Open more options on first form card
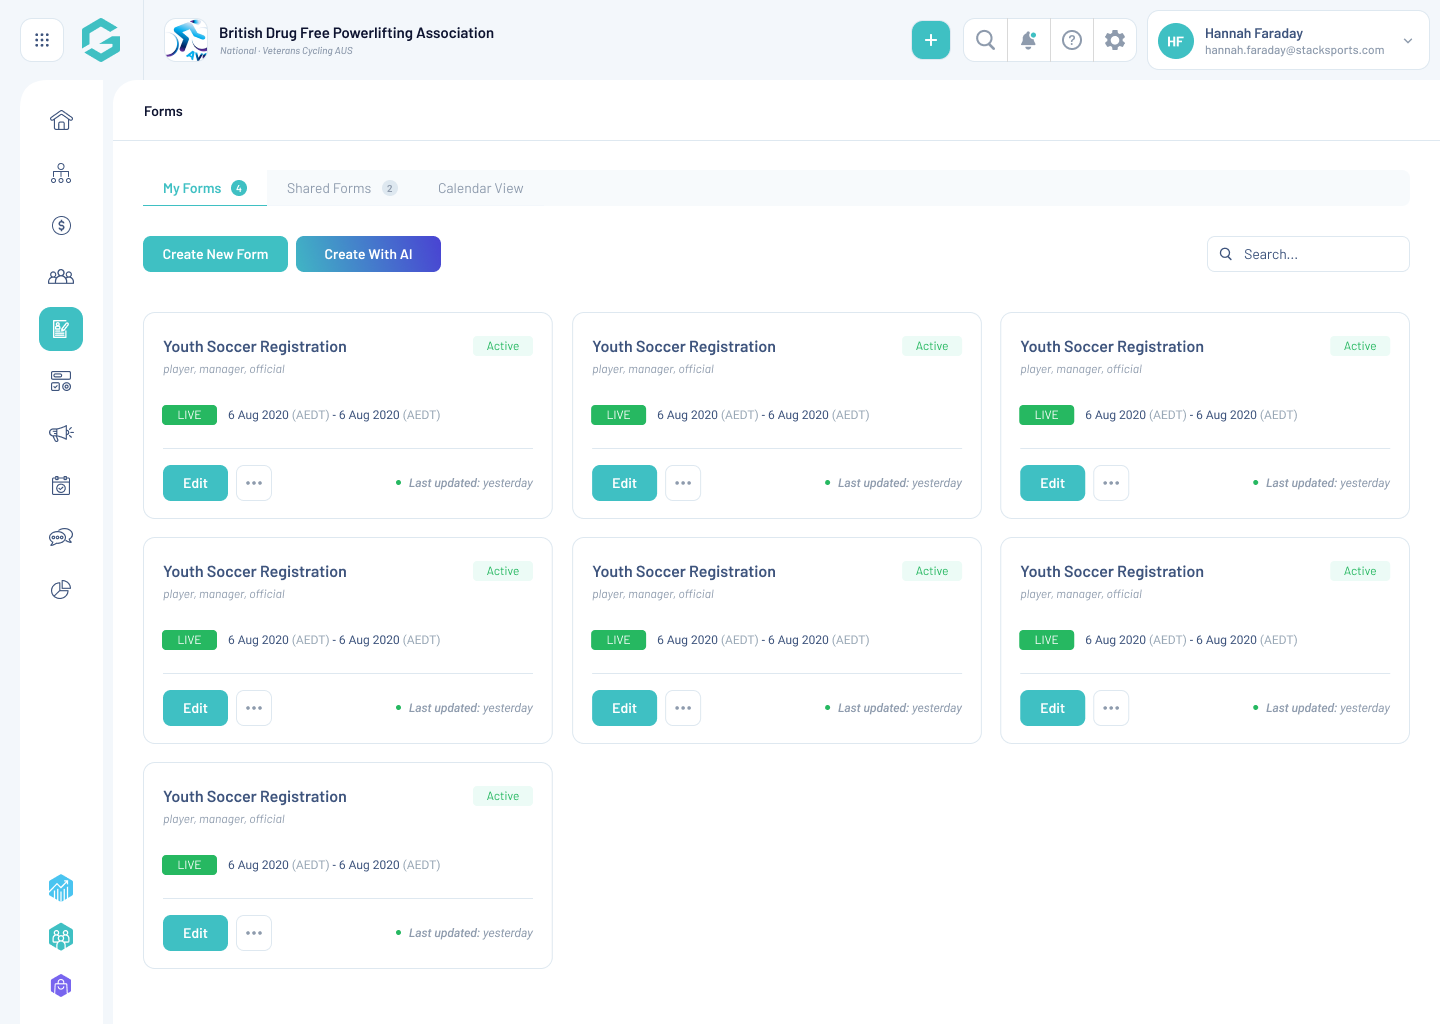The height and width of the screenshot is (1024, 1440). [x=254, y=483]
